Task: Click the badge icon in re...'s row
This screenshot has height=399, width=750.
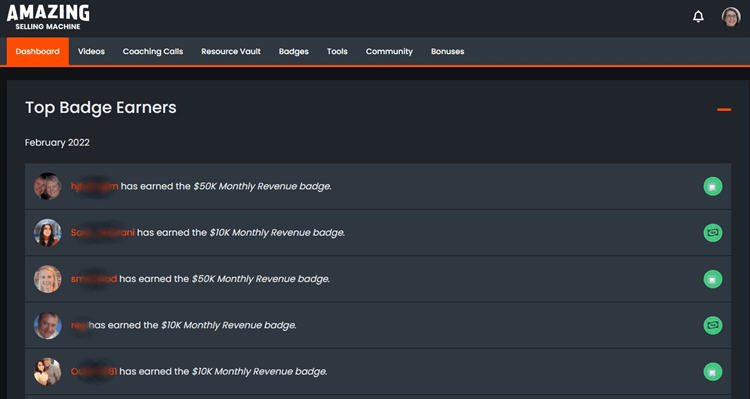Action: click(713, 325)
